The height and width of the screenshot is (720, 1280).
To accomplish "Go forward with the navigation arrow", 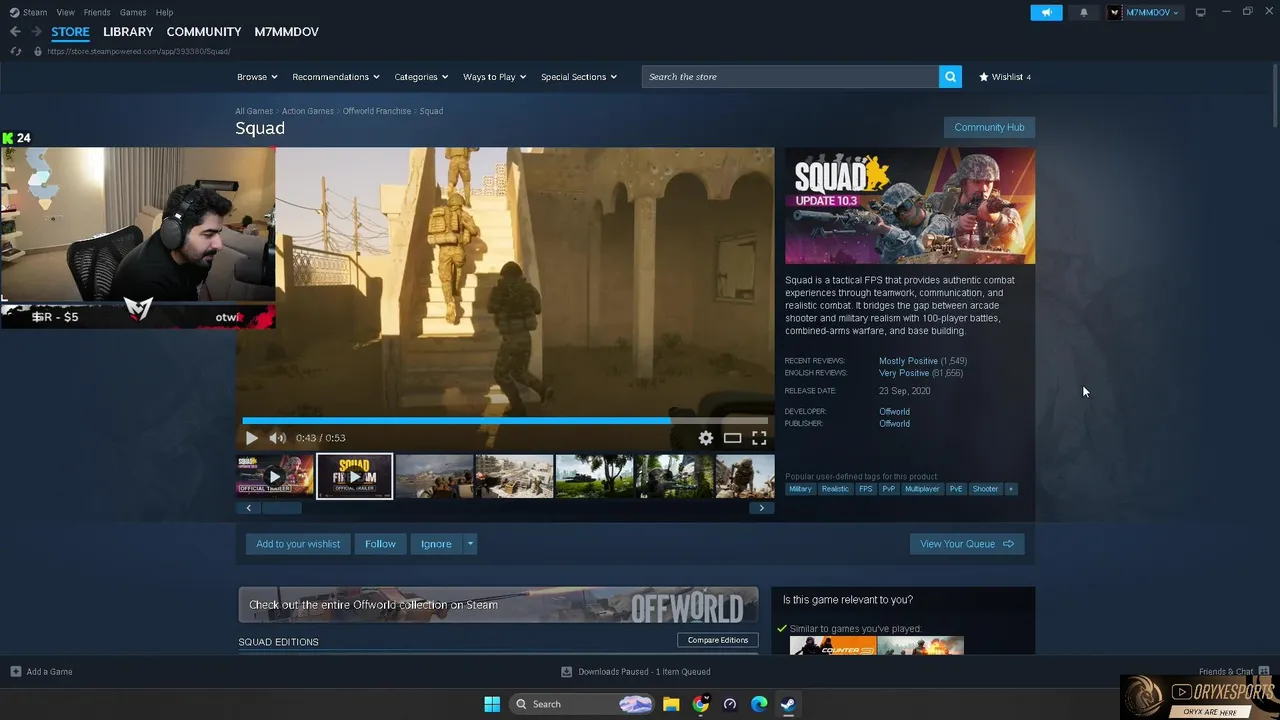I will point(37,32).
